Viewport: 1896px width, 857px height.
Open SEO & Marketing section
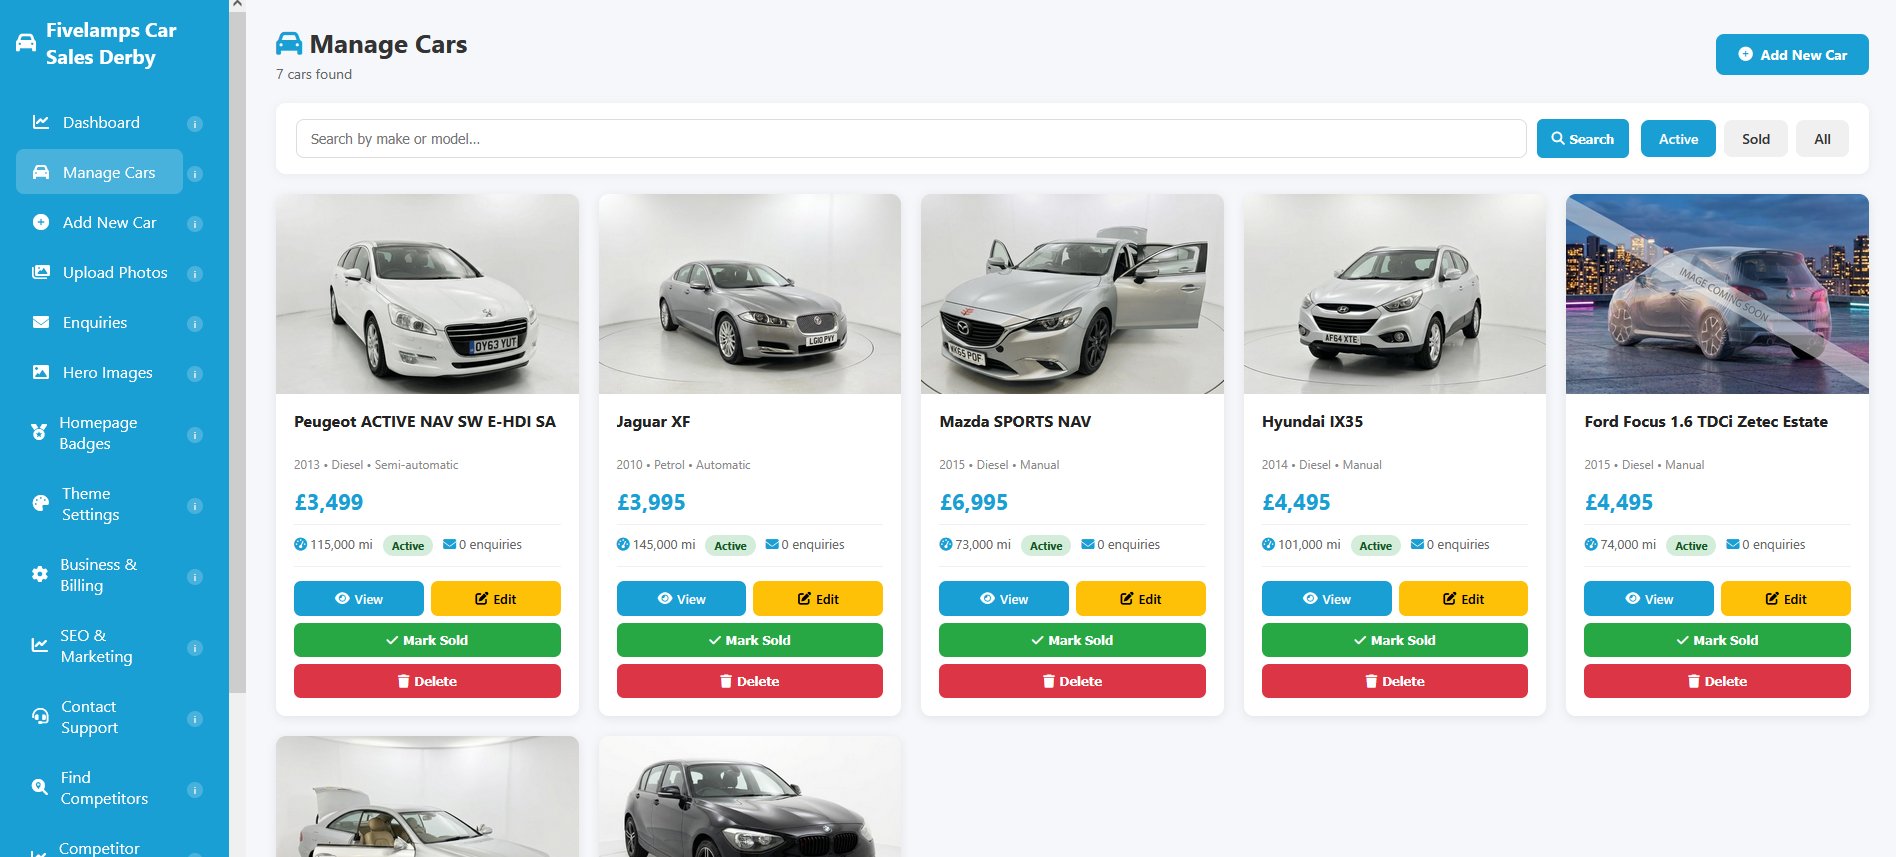(x=99, y=646)
